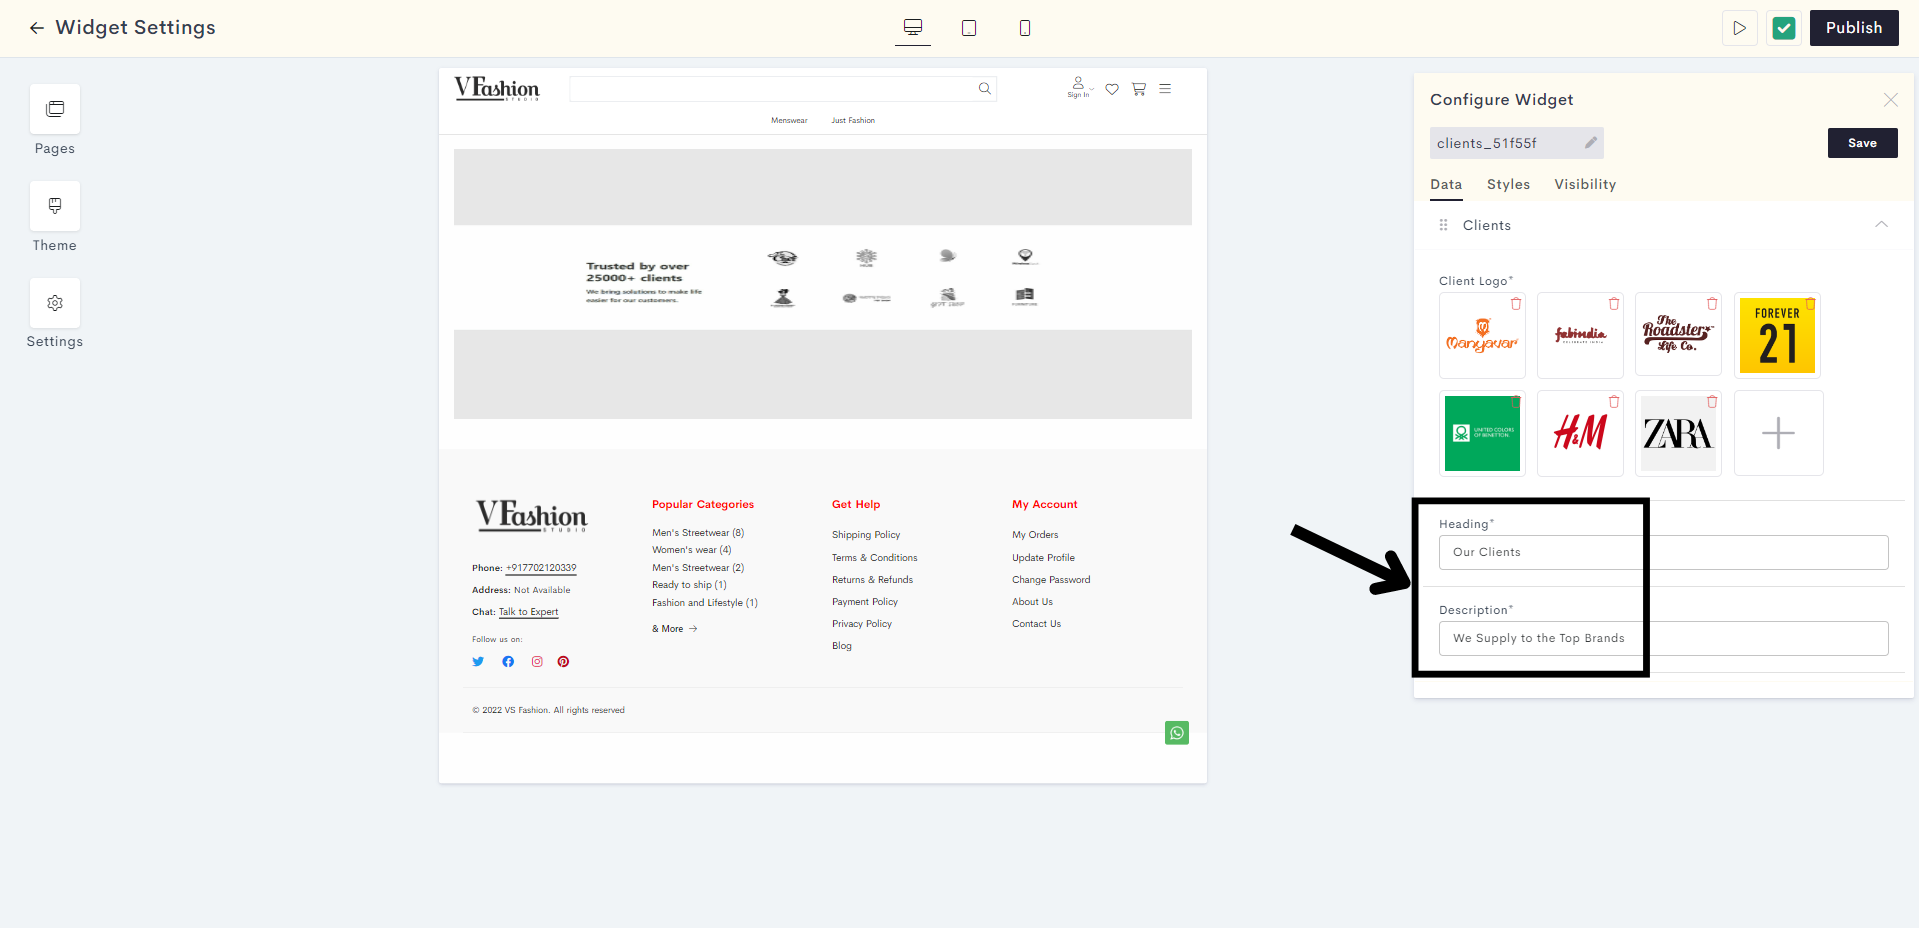Select the ZARA logo thumbnail
1919x928 pixels.
click(x=1678, y=433)
